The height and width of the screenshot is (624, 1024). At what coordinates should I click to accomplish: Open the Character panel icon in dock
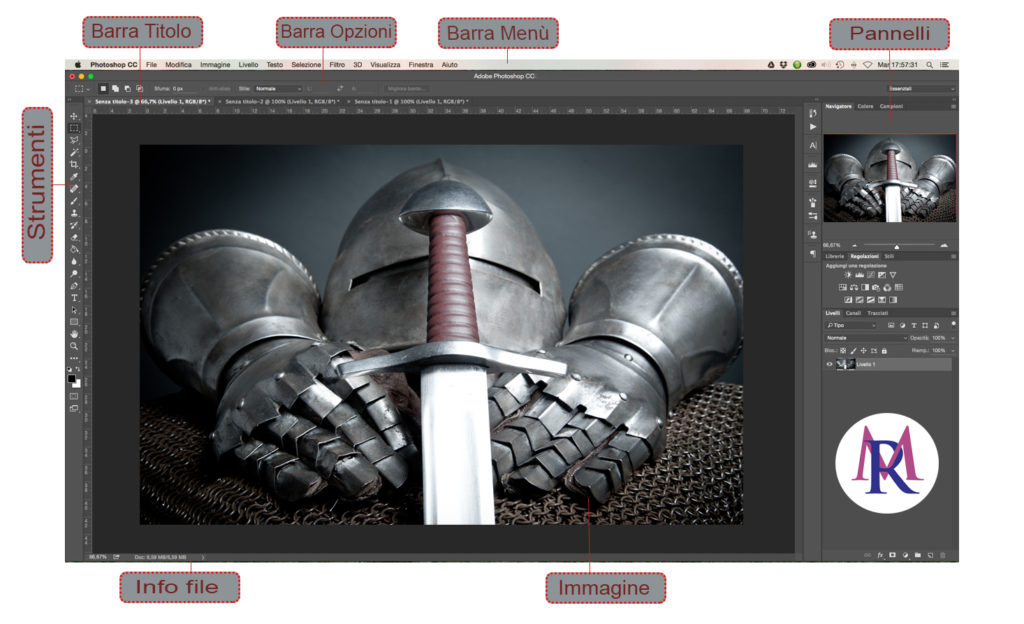pos(812,146)
